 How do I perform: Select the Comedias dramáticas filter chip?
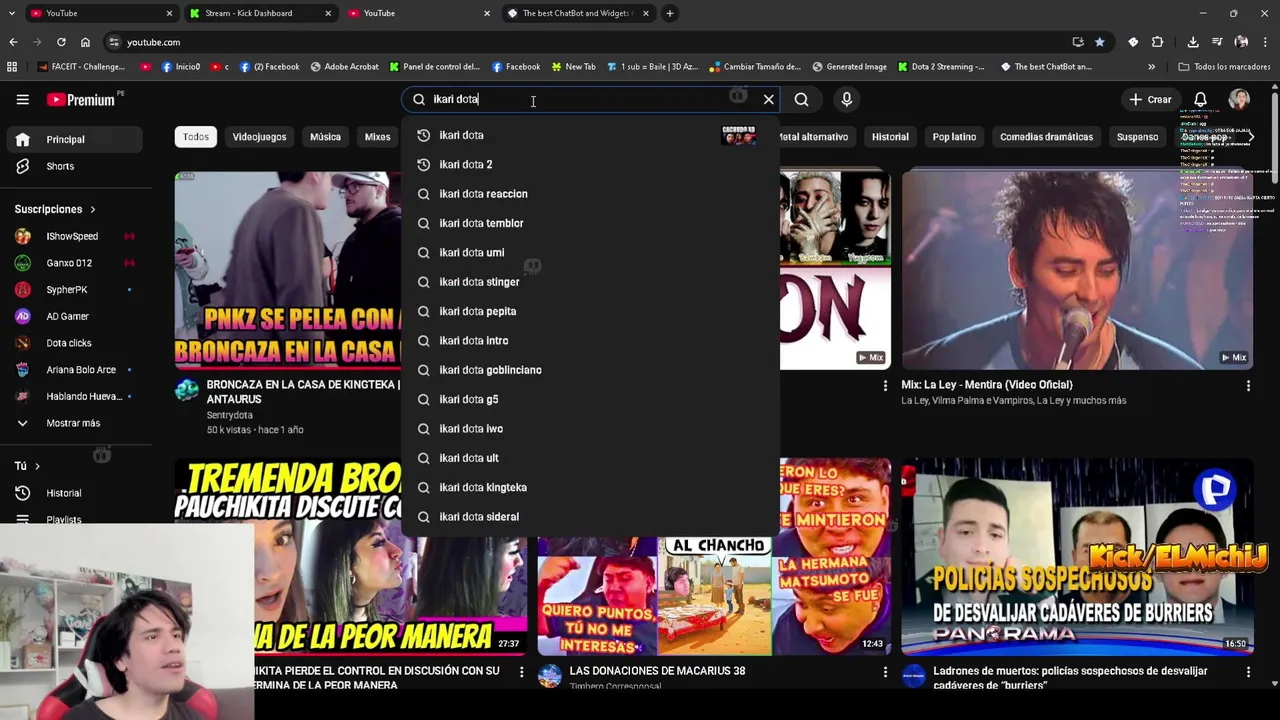pyautogui.click(x=1046, y=137)
